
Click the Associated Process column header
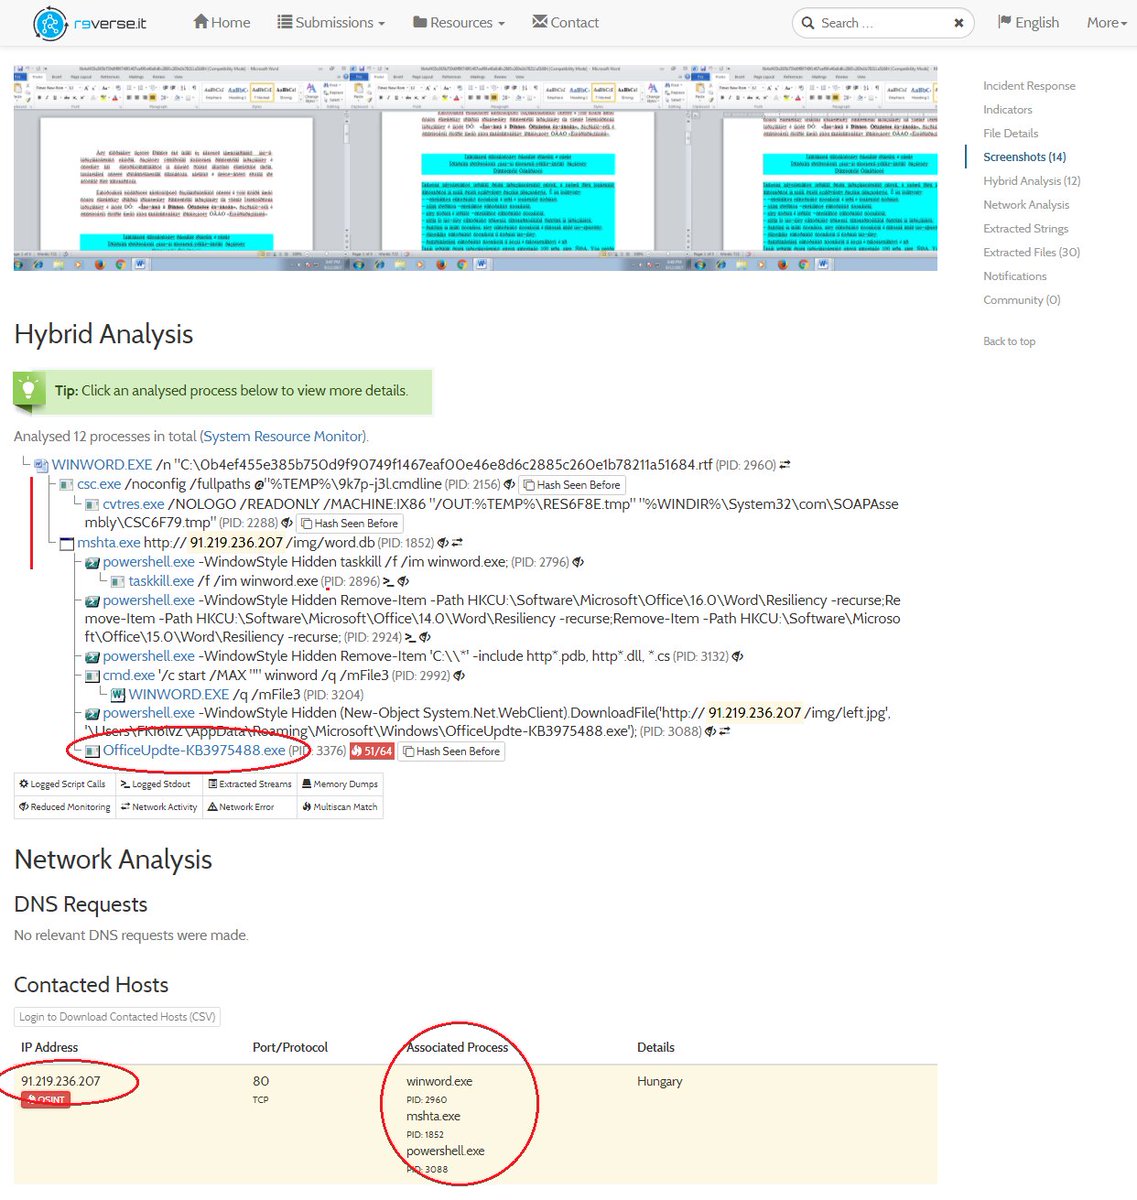(x=457, y=1047)
